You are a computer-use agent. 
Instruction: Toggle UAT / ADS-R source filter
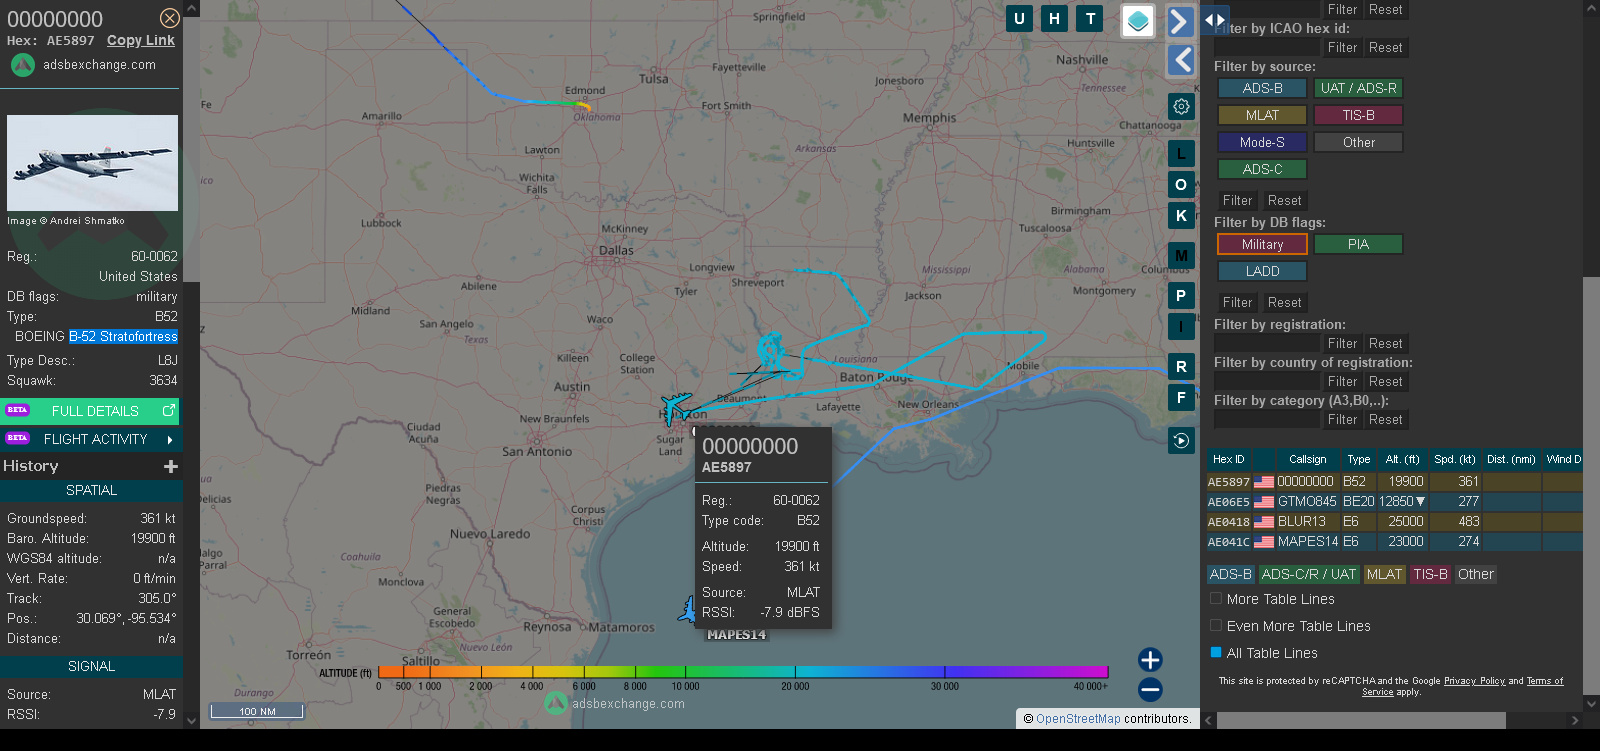click(x=1358, y=88)
